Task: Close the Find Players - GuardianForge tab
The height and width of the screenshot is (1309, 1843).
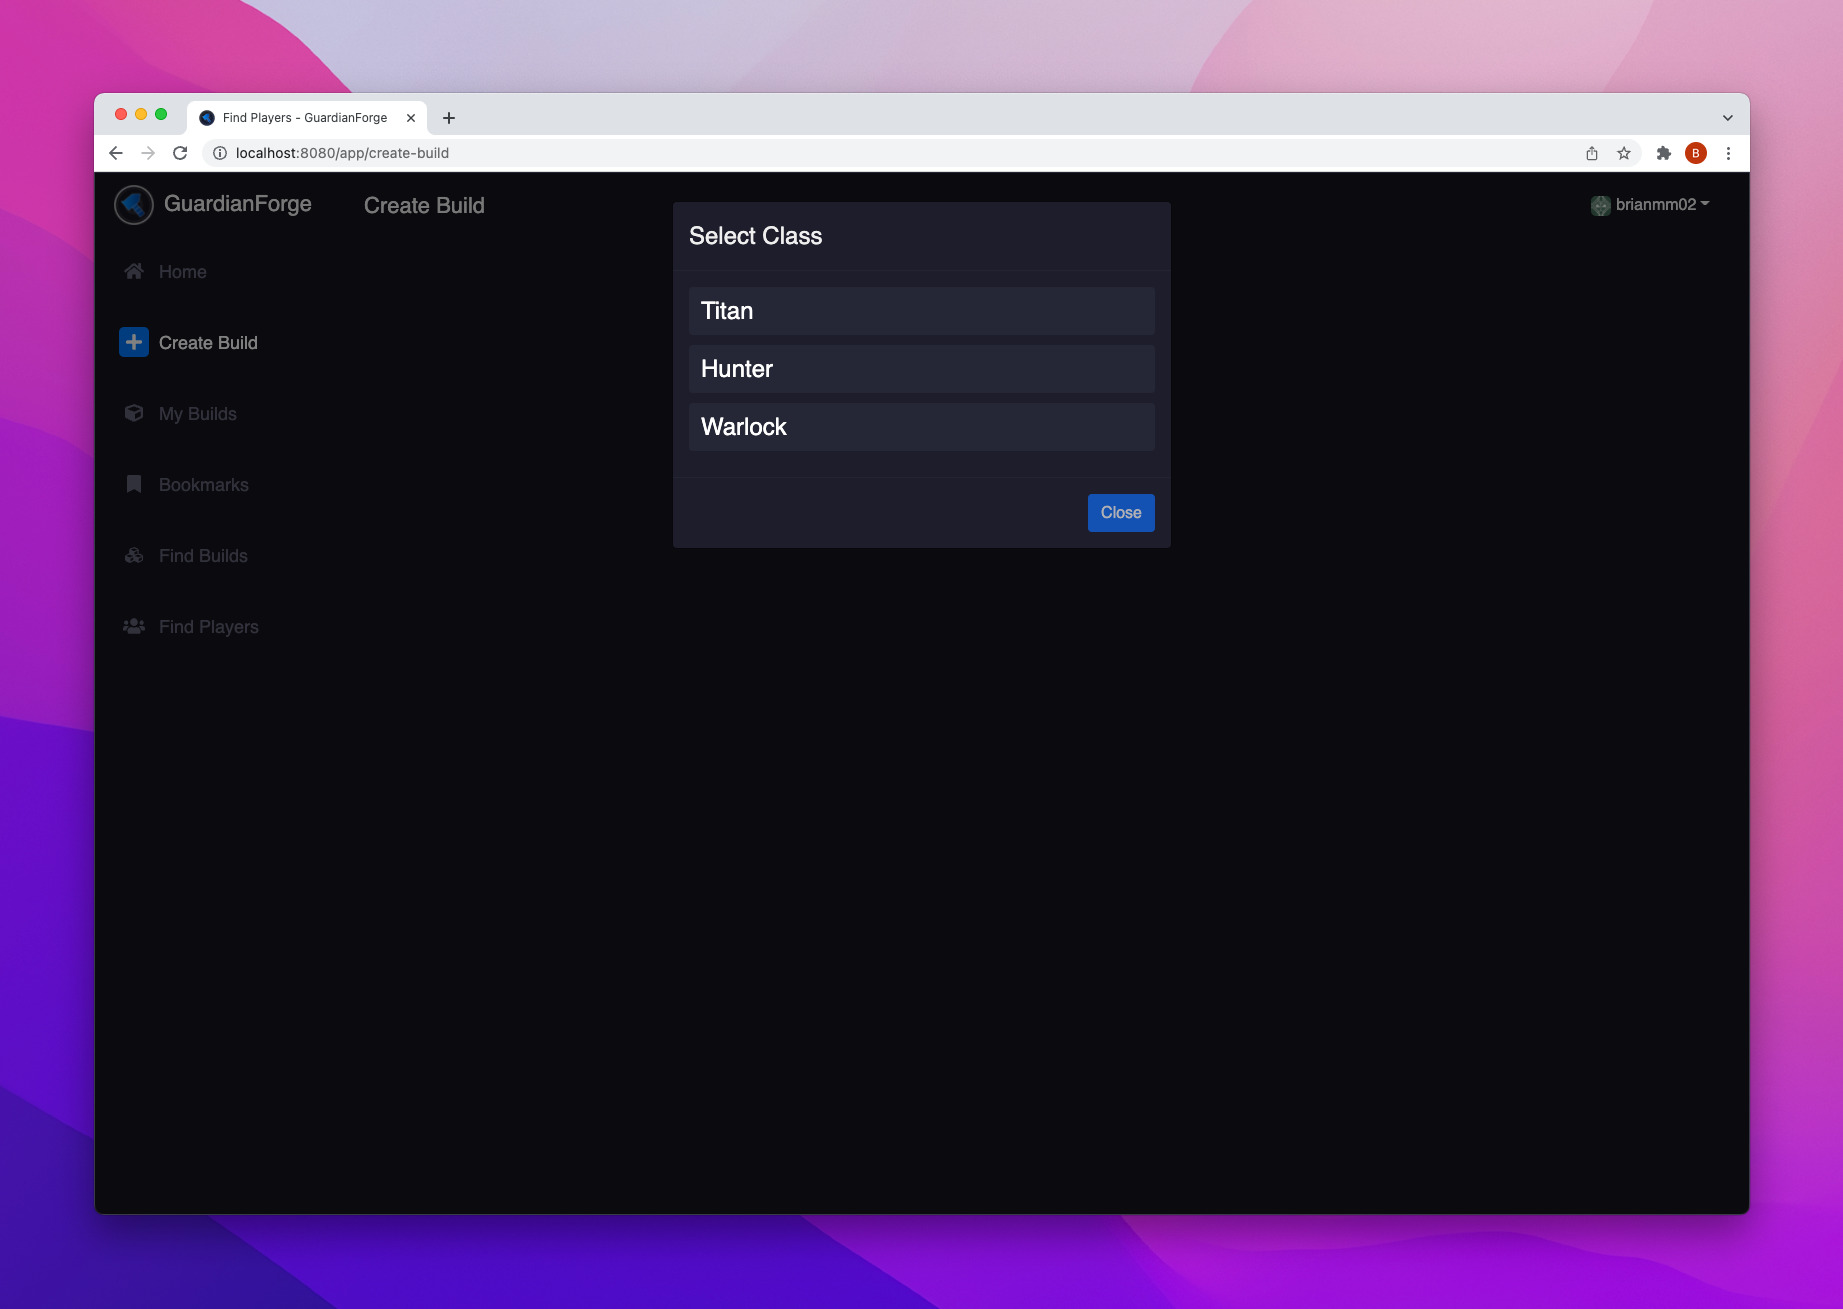Action: (x=411, y=118)
